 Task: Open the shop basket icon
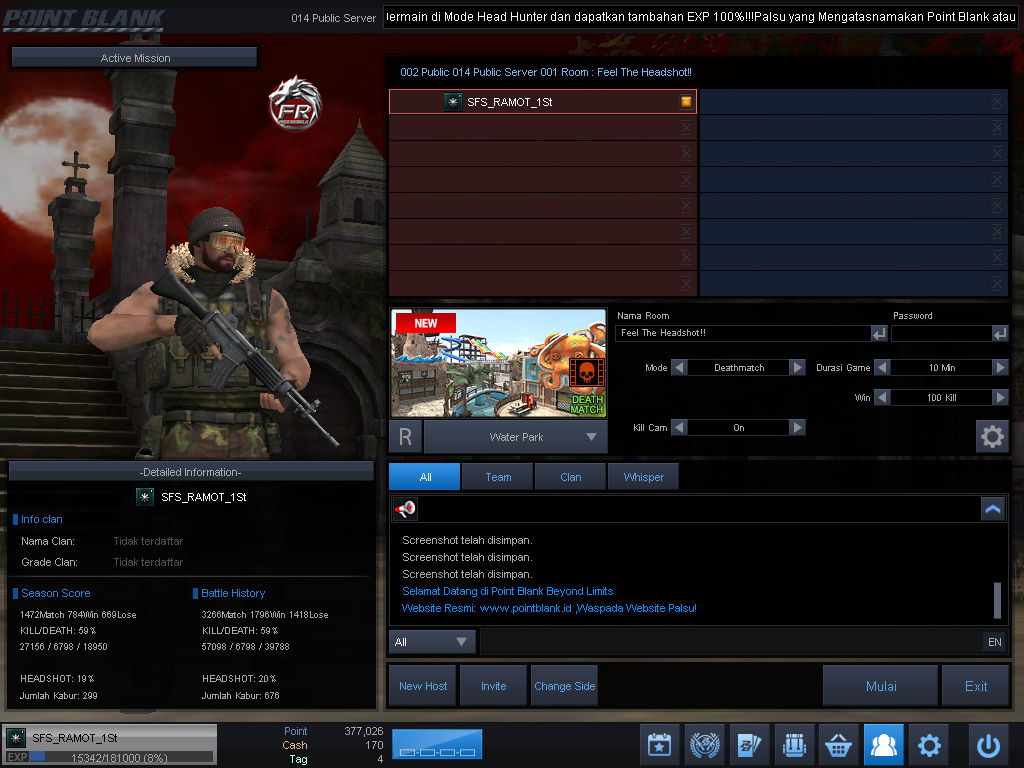tap(839, 744)
